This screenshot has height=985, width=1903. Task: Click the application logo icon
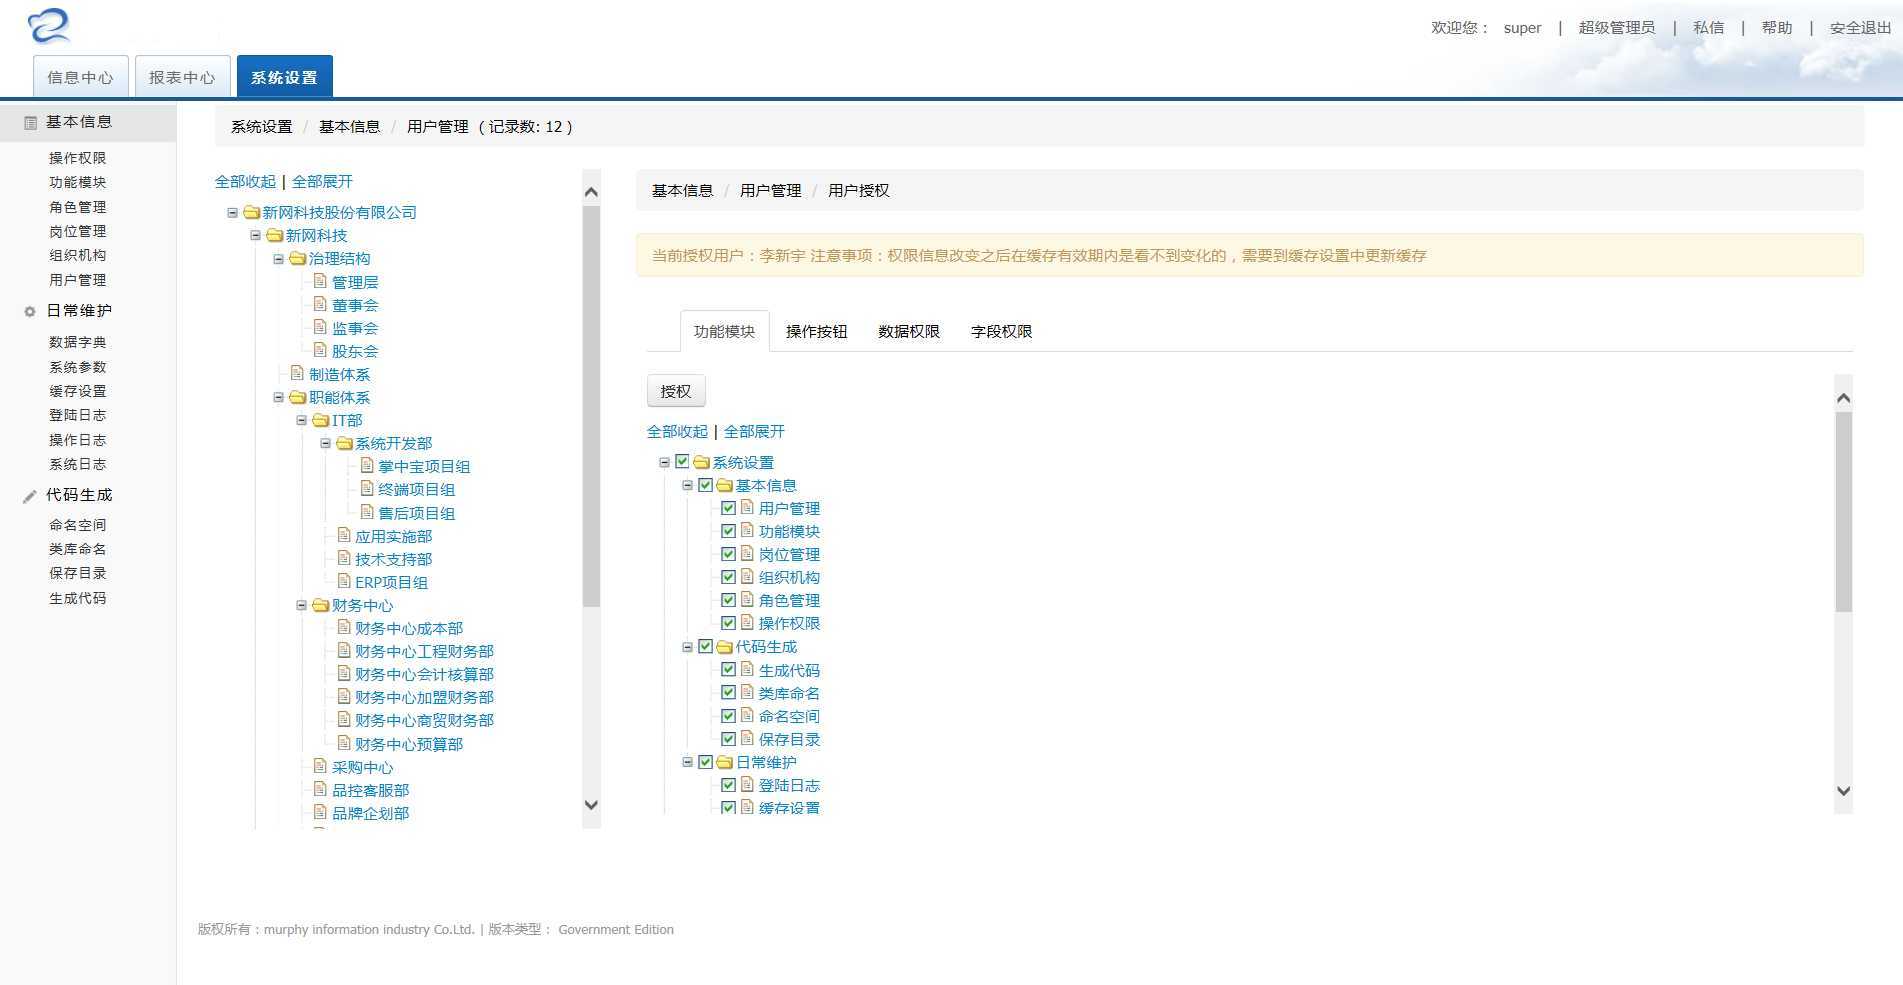click(49, 26)
